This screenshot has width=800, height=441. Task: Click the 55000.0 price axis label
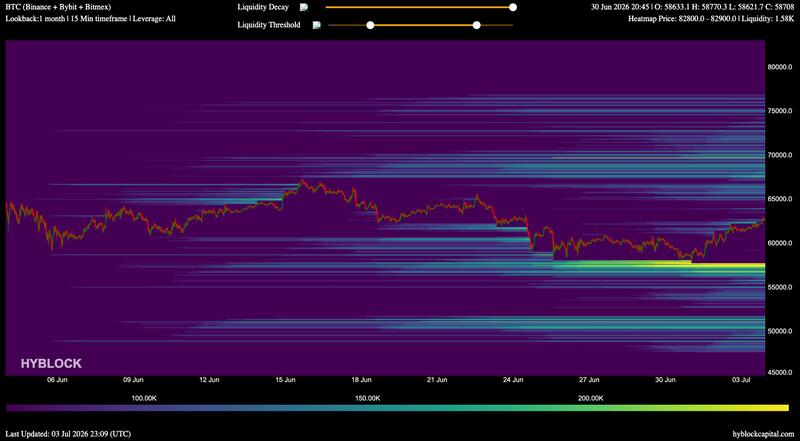pyautogui.click(x=780, y=287)
